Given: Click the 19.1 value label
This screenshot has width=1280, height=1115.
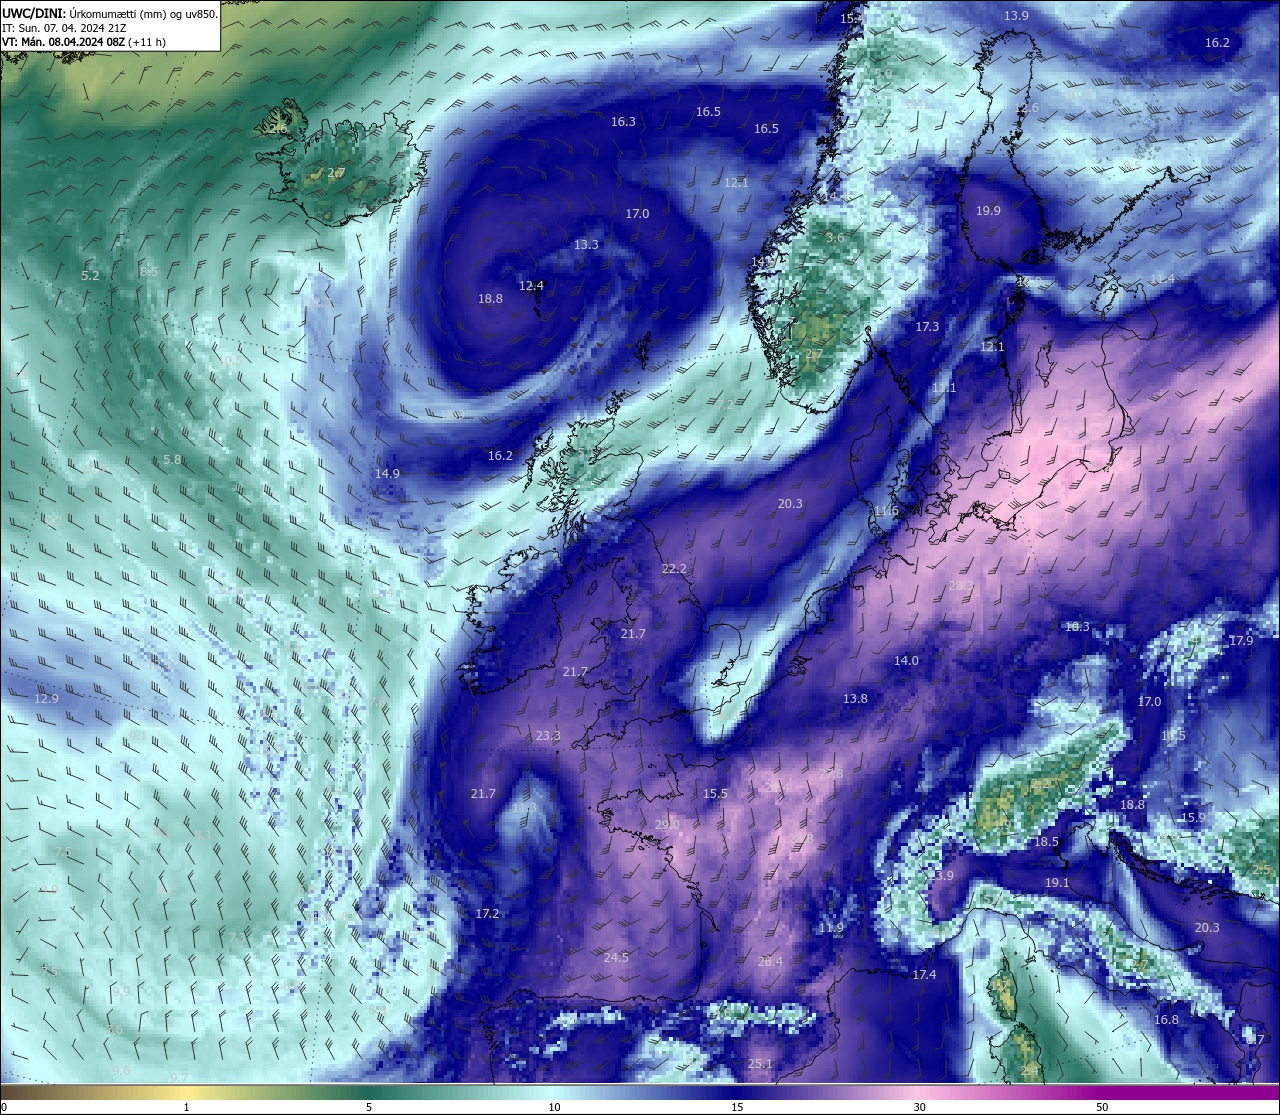Looking at the screenshot, I should [1057, 882].
